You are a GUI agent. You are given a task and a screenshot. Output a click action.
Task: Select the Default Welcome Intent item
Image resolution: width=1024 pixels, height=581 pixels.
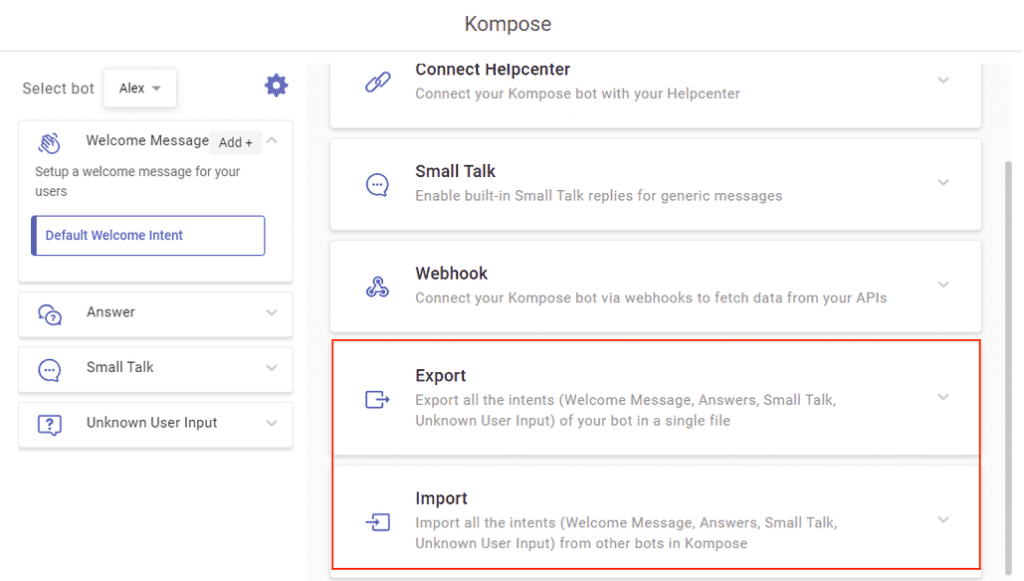pyautogui.click(x=148, y=236)
